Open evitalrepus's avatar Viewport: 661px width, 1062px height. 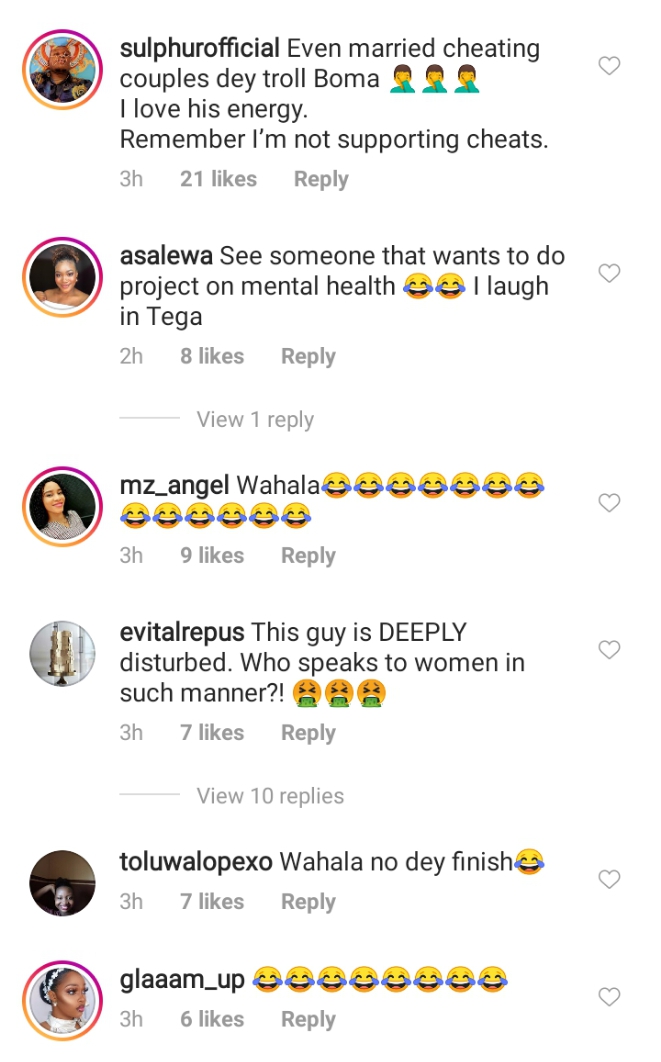(x=63, y=653)
